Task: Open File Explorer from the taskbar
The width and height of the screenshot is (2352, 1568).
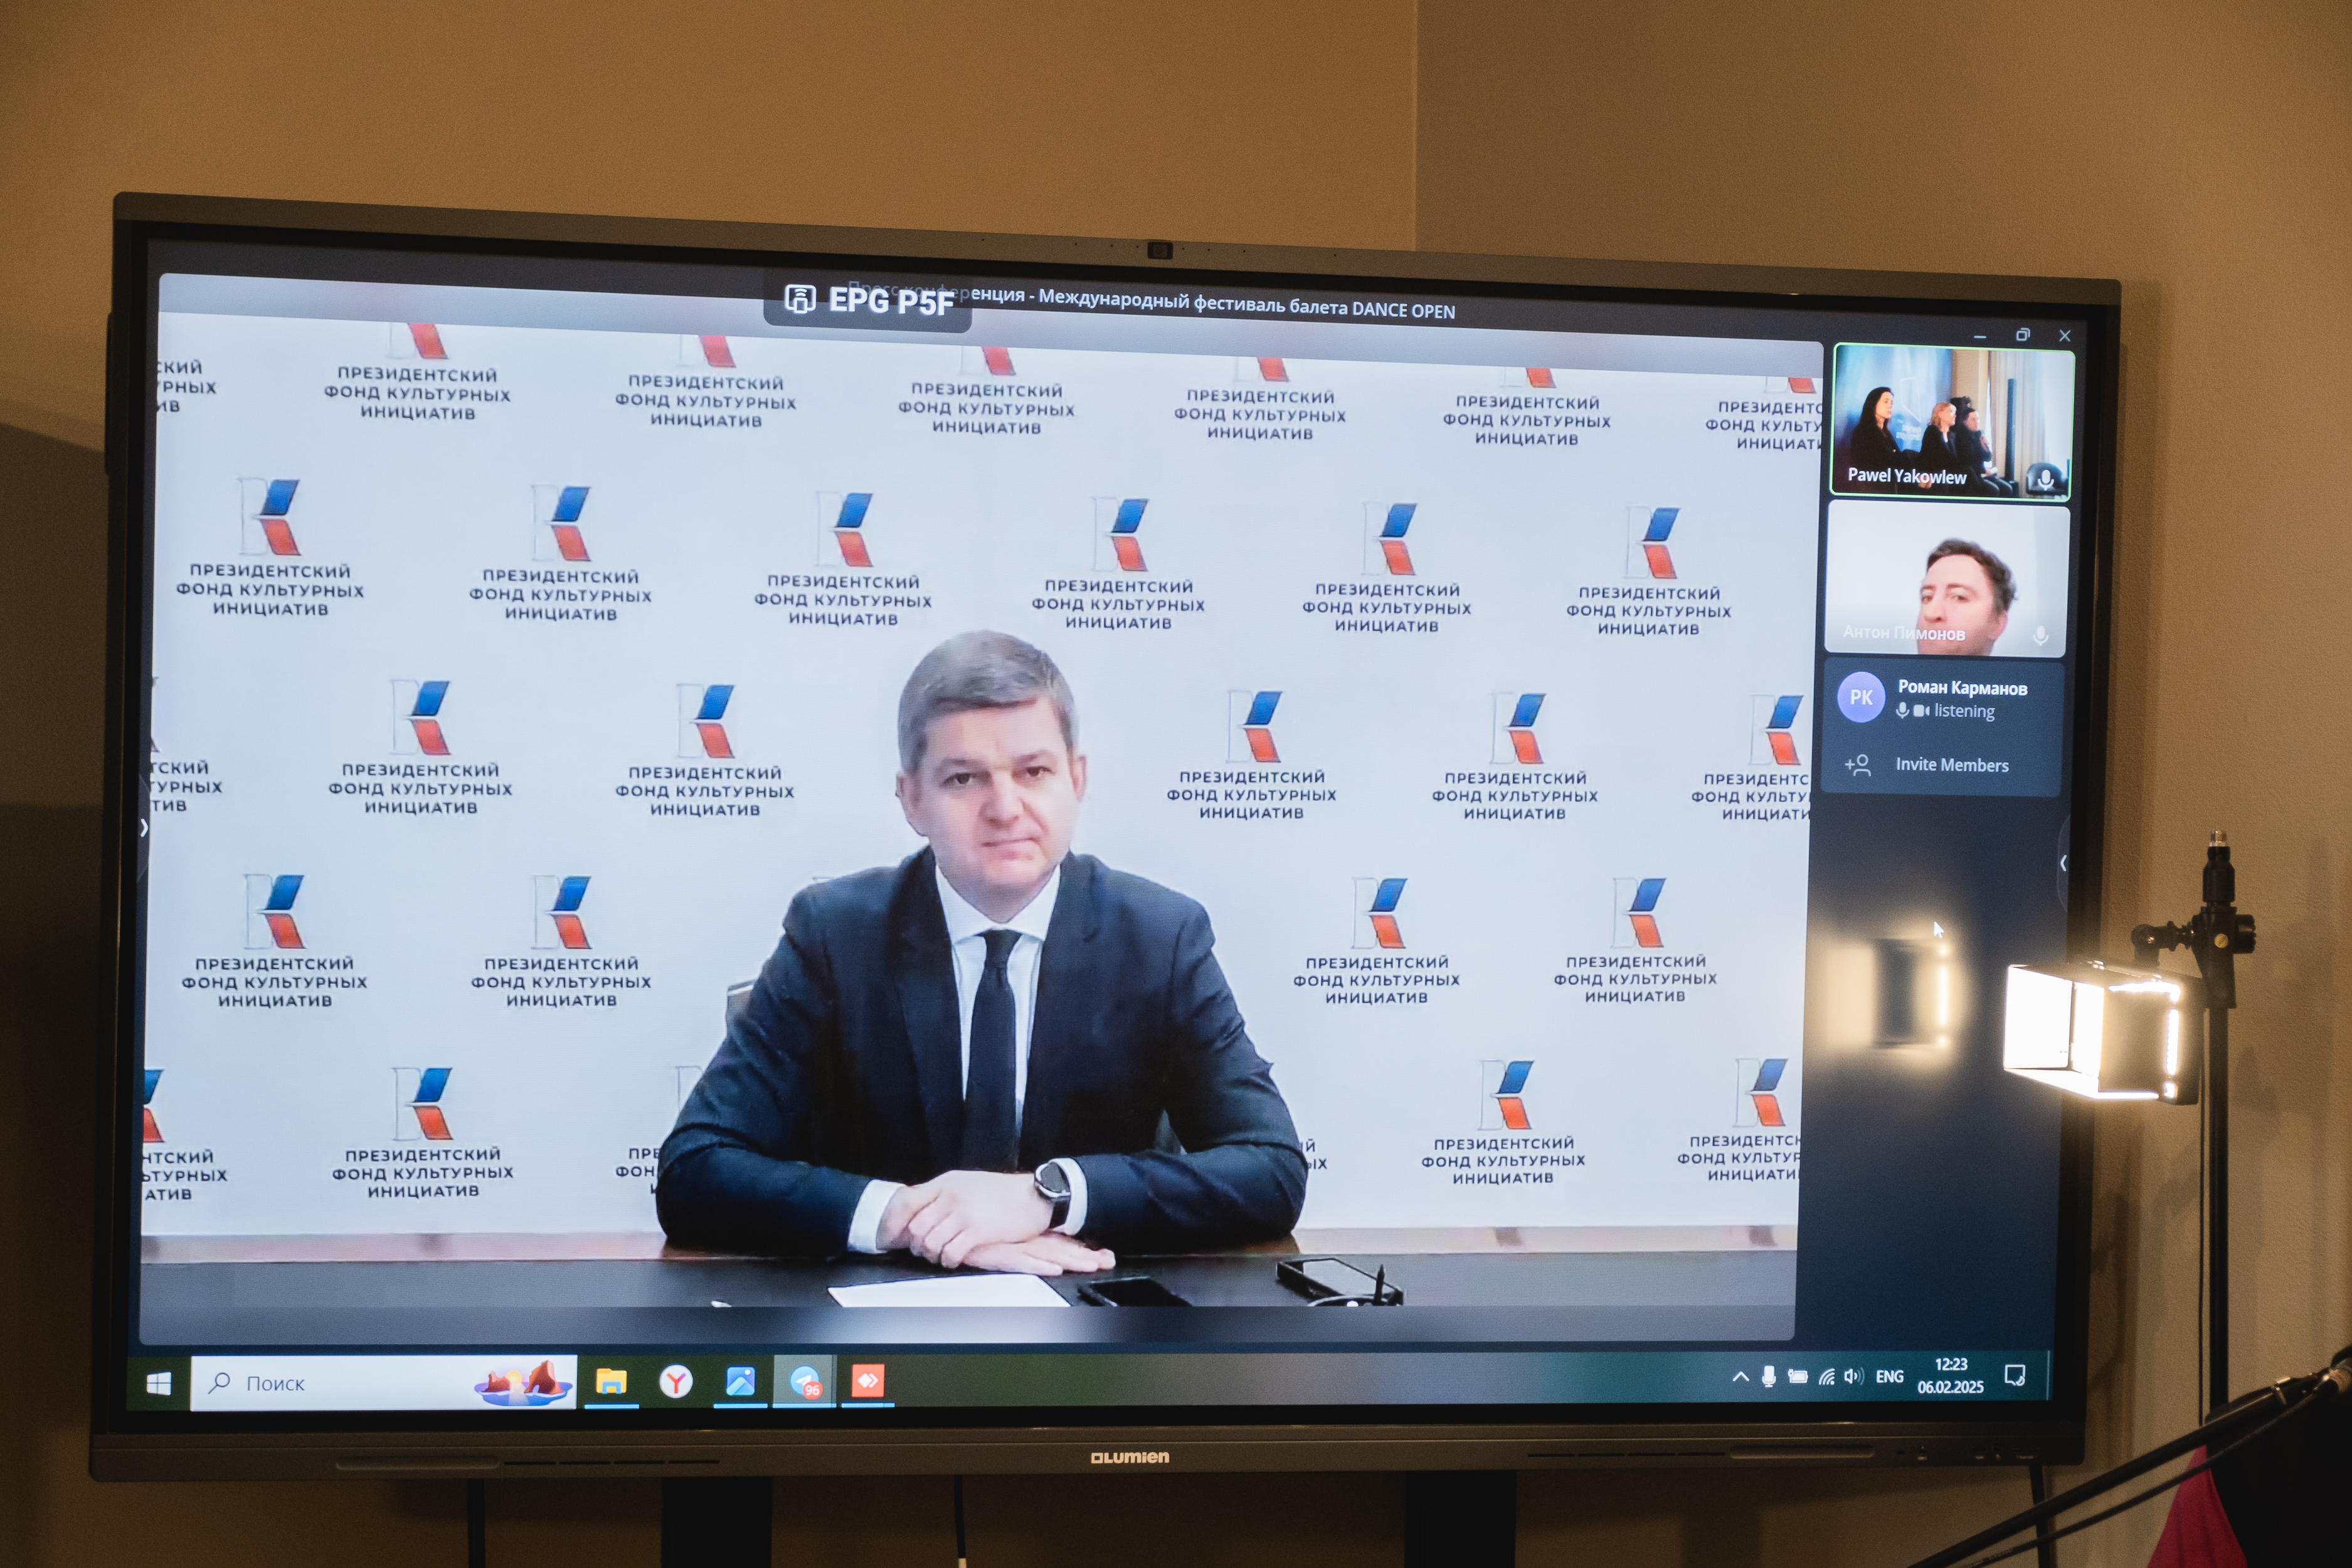Action: point(611,1382)
